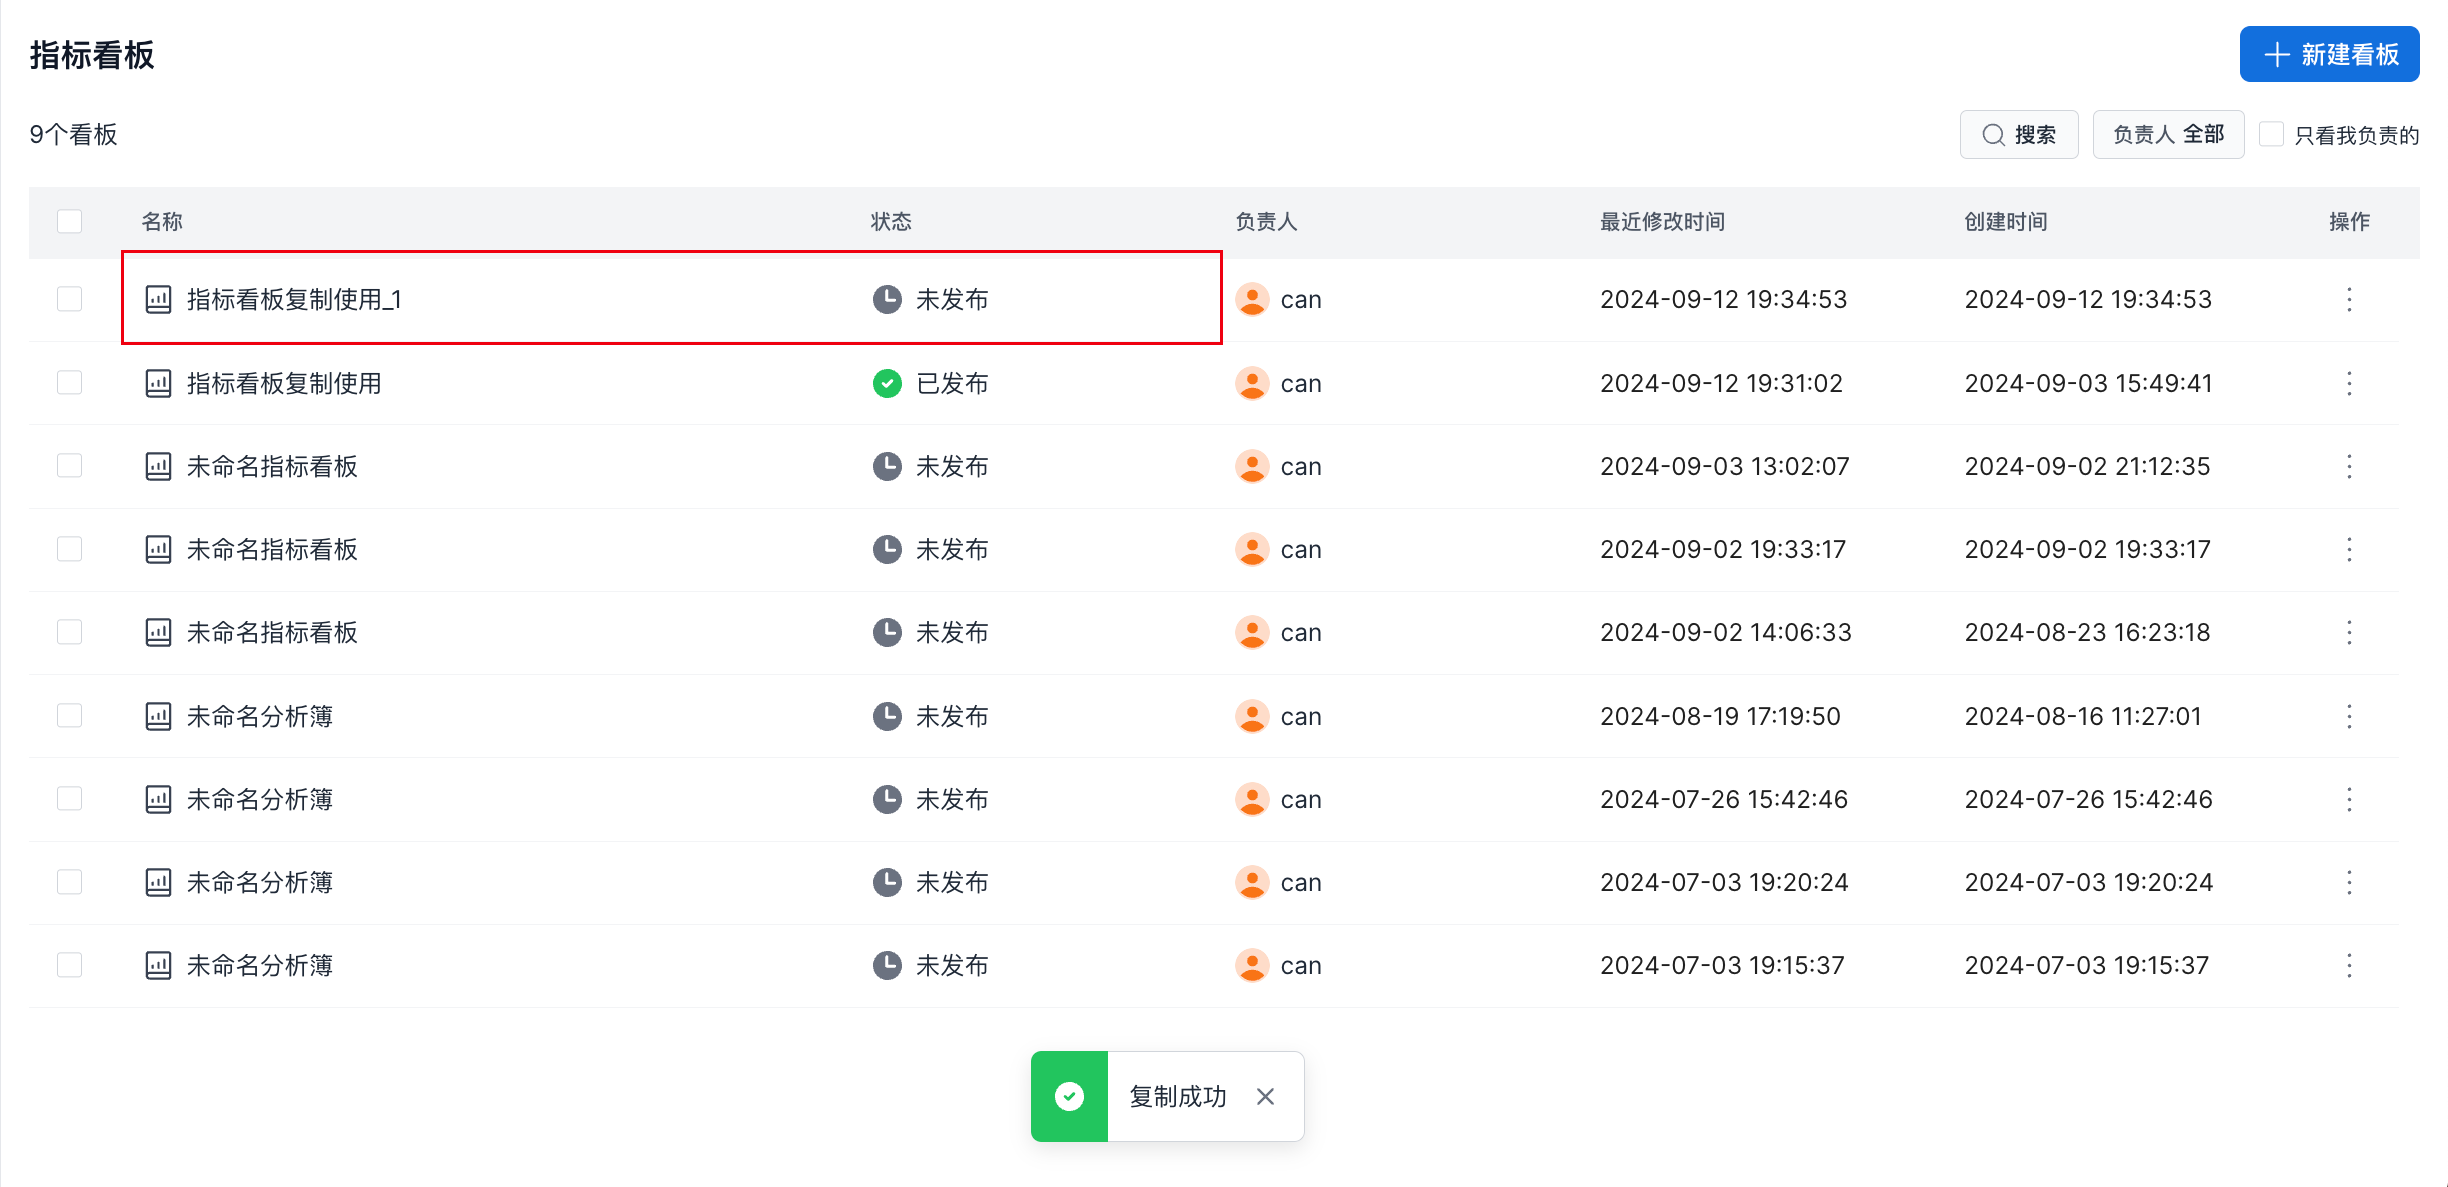Click owner avatar in 指标看板复制使用 row
This screenshot has width=2448, height=1187.
1252,383
